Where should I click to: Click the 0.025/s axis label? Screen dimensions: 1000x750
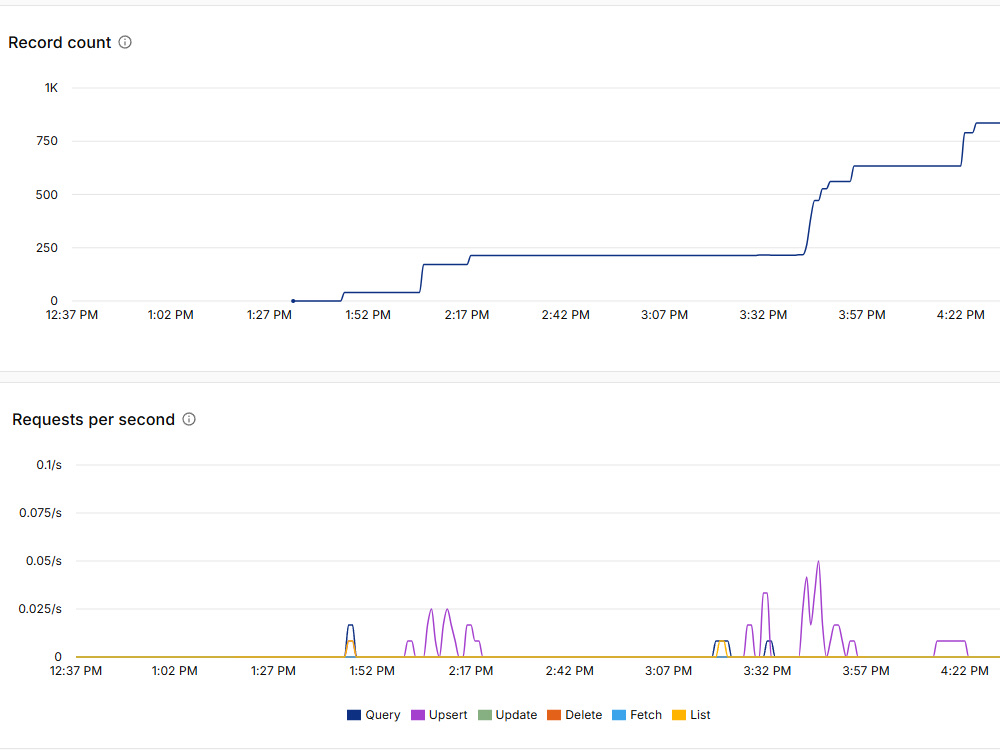pos(40,608)
